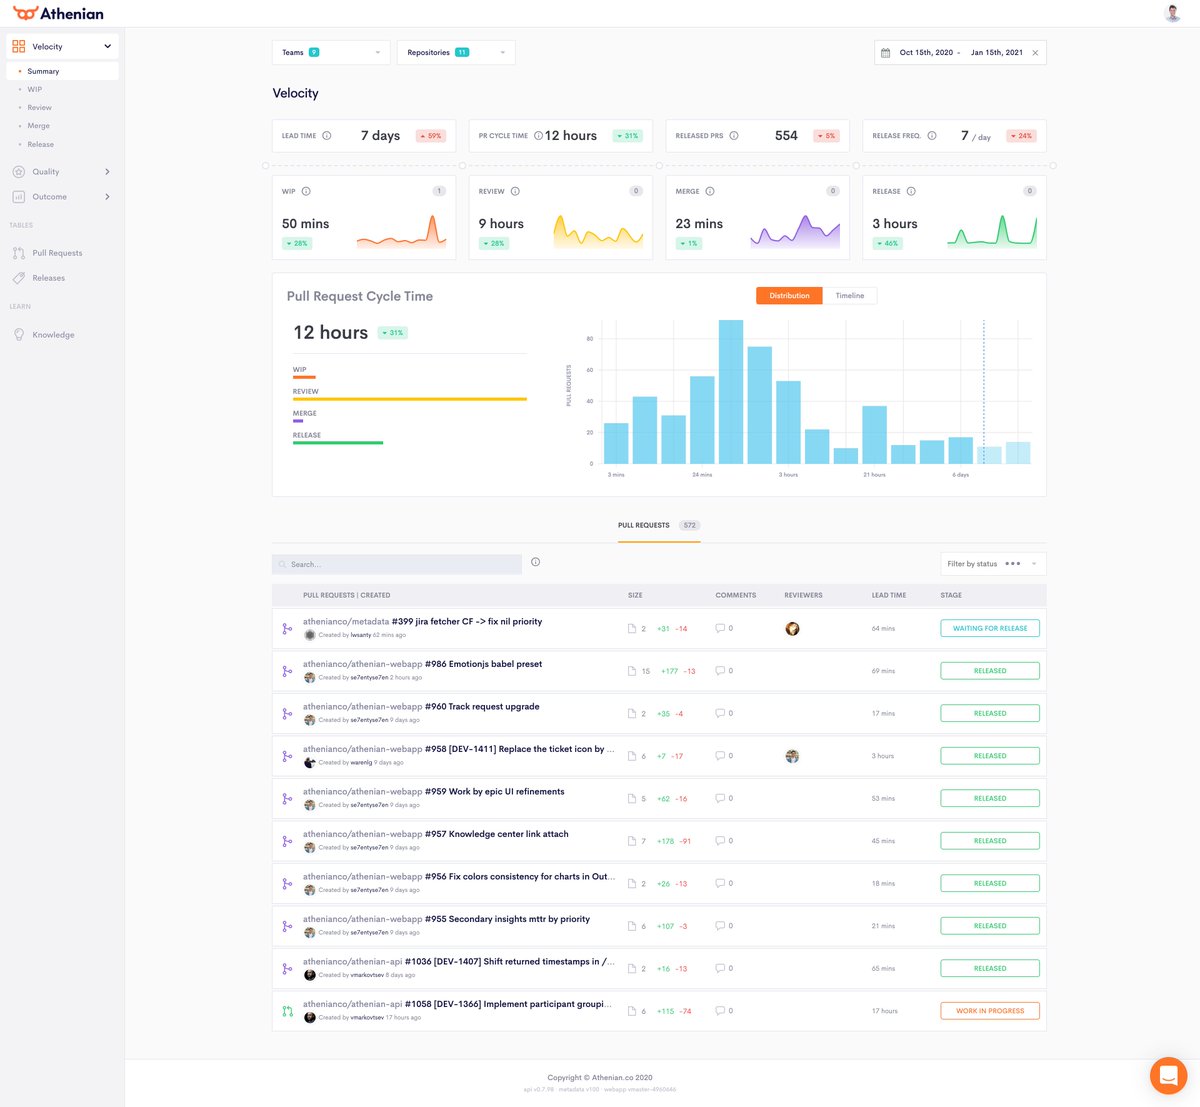Click info icon on Review card
The height and width of the screenshot is (1107, 1200).
click(515, 191)
